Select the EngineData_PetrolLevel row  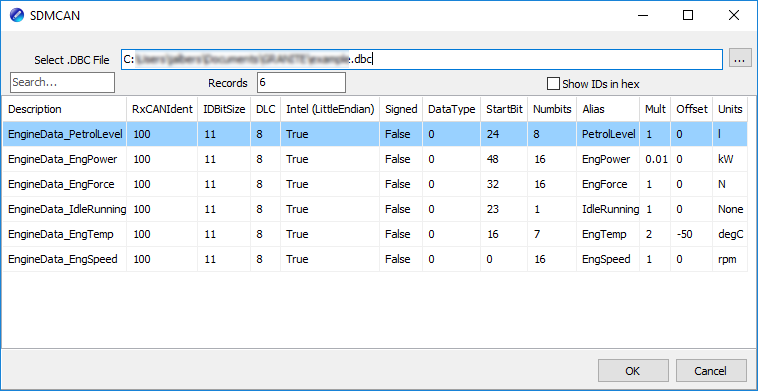pyautogui.click(x=375, y=134)
